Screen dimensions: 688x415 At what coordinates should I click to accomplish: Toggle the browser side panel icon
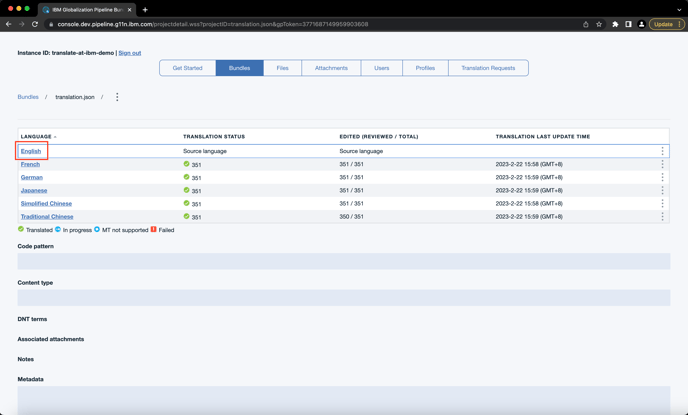click(628, 24)
